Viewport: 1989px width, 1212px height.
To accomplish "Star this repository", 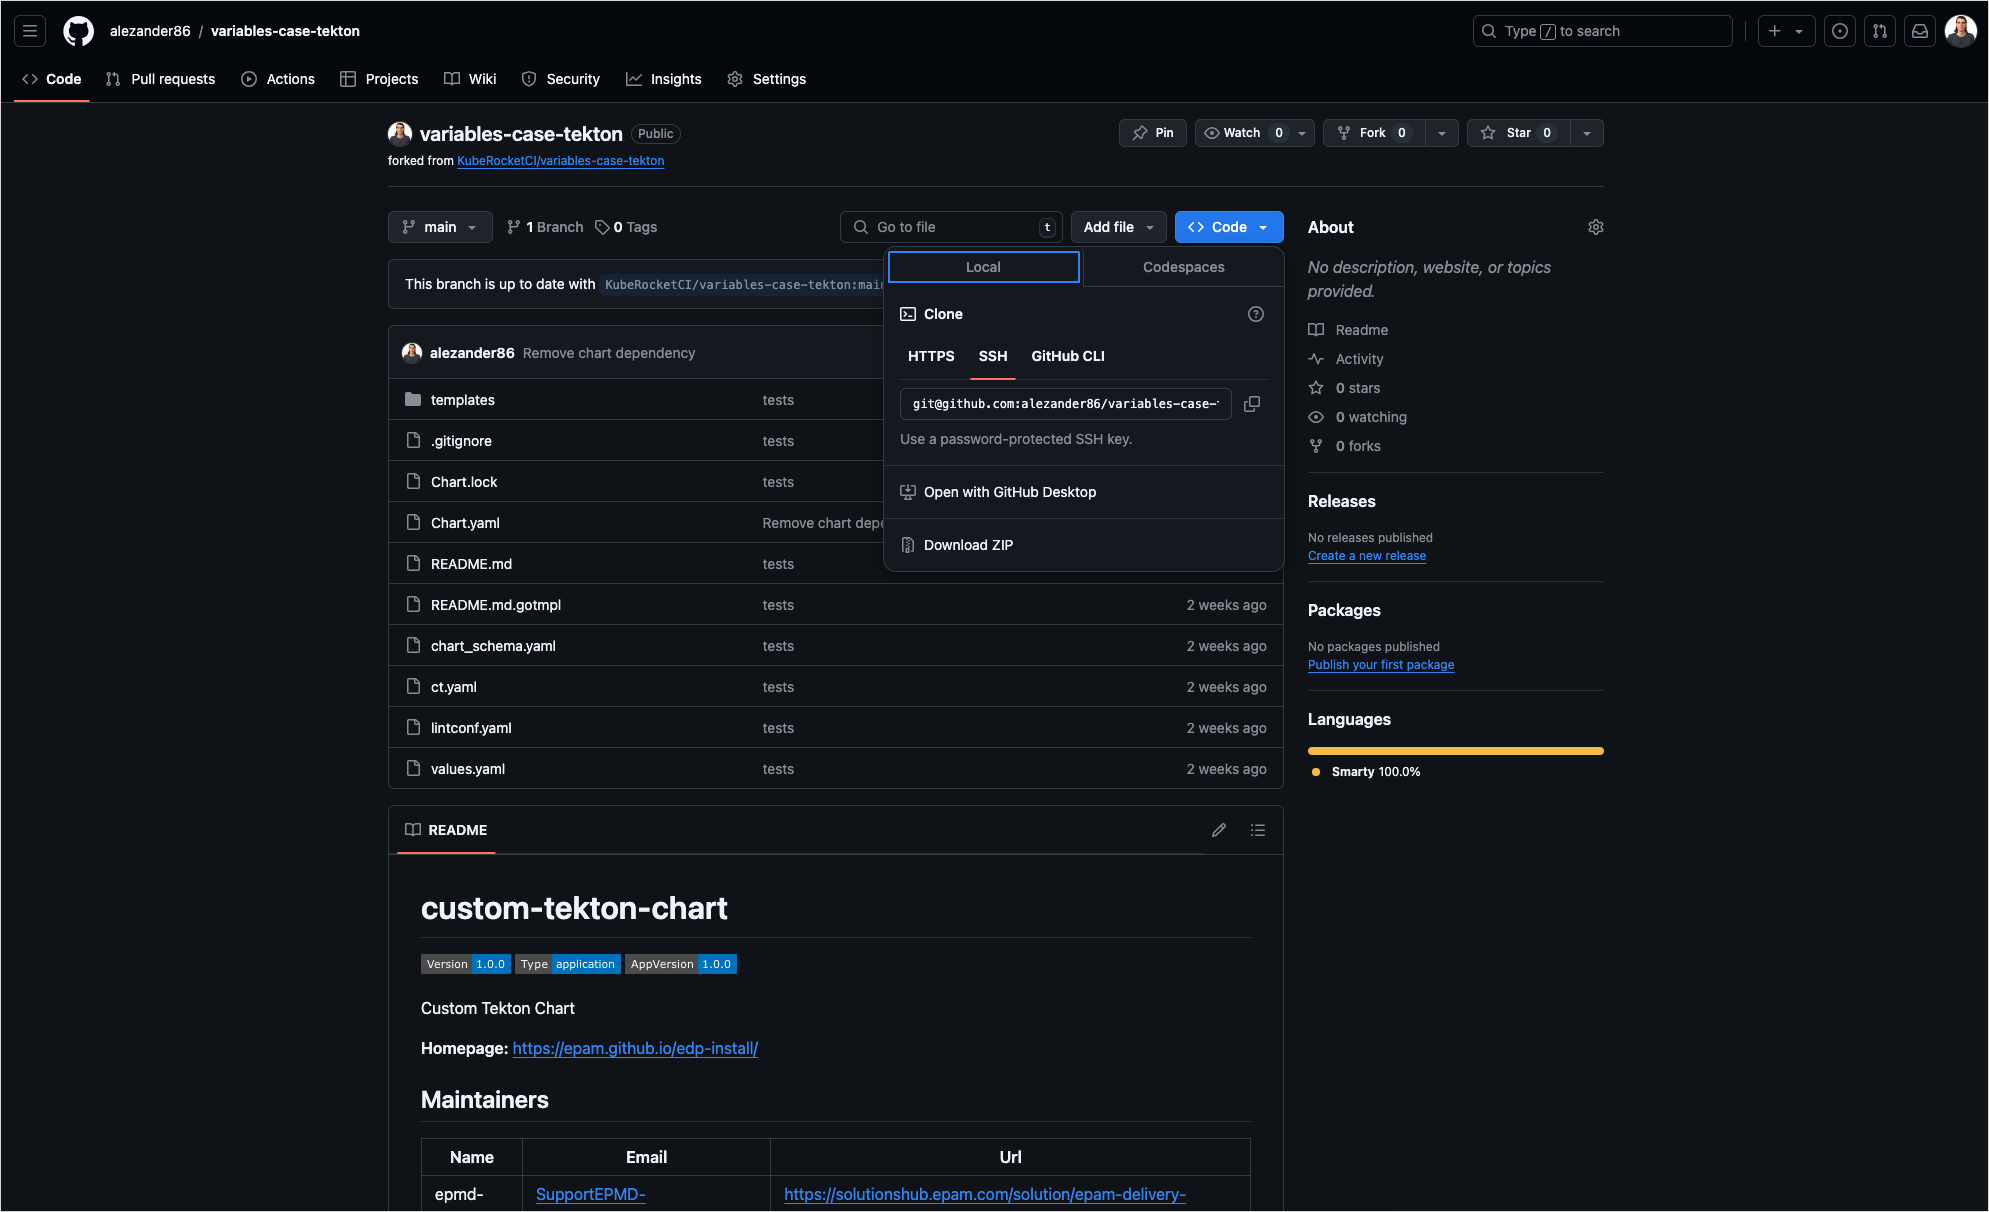I will click(1517, 133).
